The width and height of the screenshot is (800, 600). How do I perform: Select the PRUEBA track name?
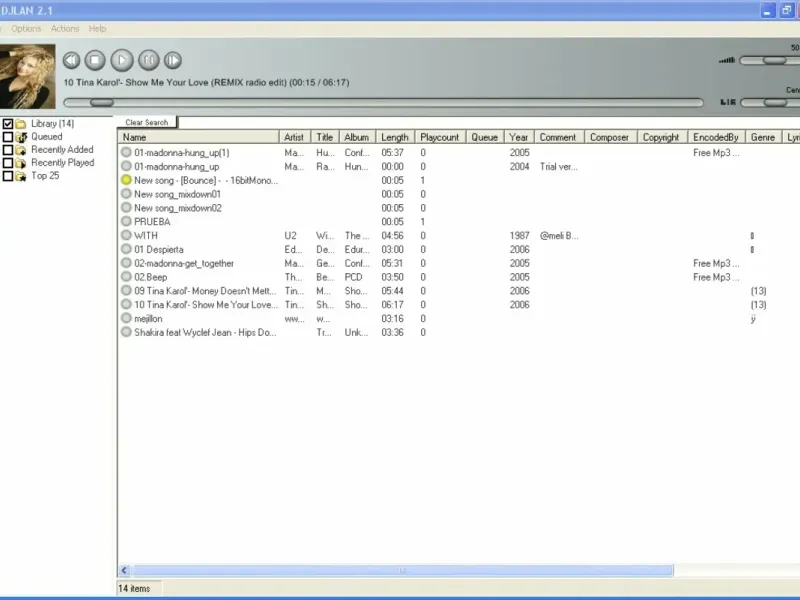pos(152,222)
